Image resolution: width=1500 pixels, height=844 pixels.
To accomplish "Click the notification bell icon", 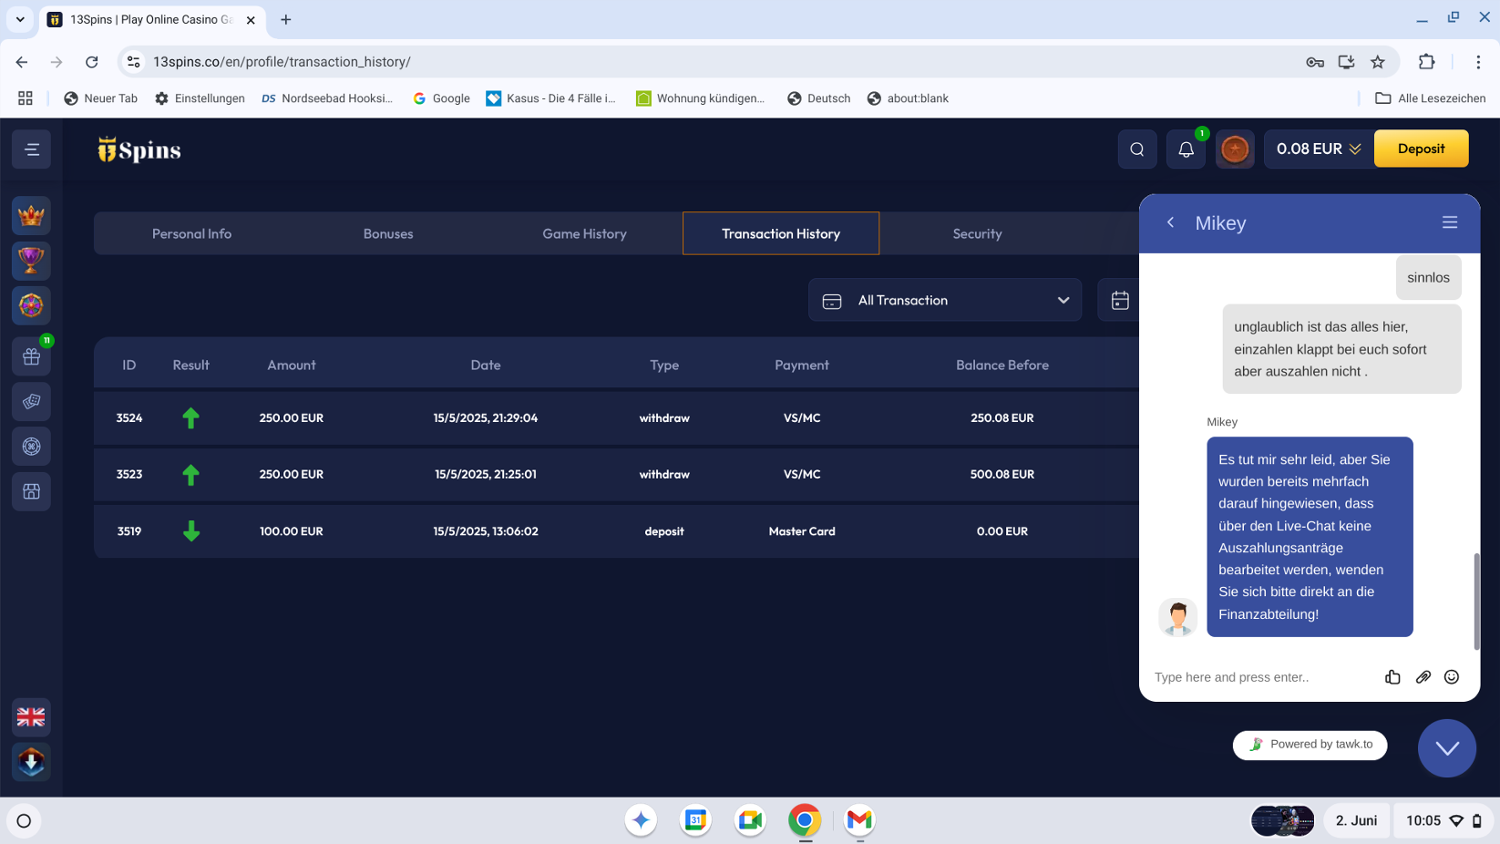I will point(1185,149).
